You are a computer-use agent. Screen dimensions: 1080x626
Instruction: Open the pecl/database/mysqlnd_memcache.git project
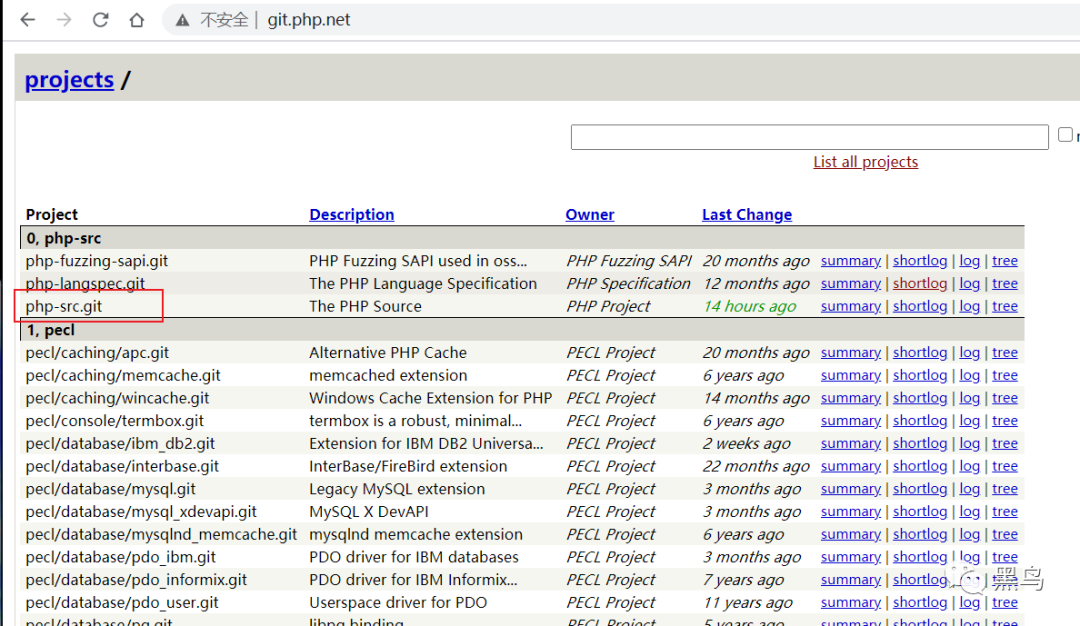(x=161, y=534)
